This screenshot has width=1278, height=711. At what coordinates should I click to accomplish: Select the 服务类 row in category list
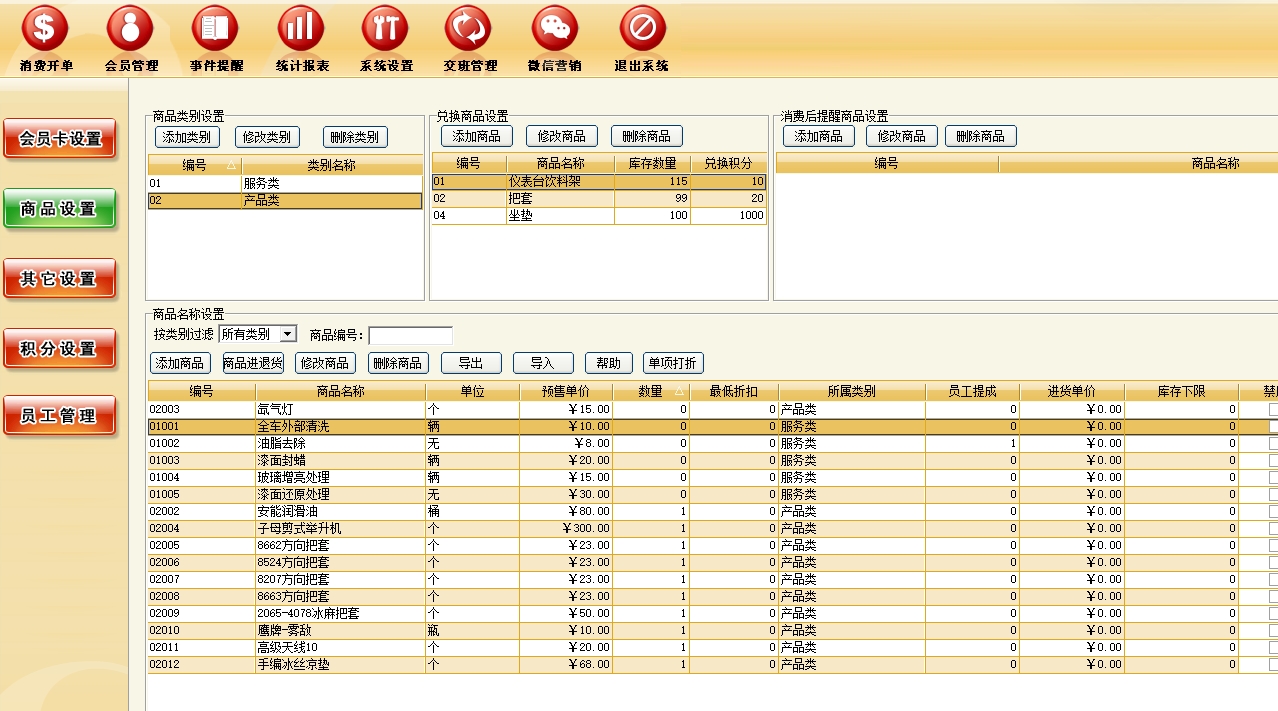[x=284, y=184]
